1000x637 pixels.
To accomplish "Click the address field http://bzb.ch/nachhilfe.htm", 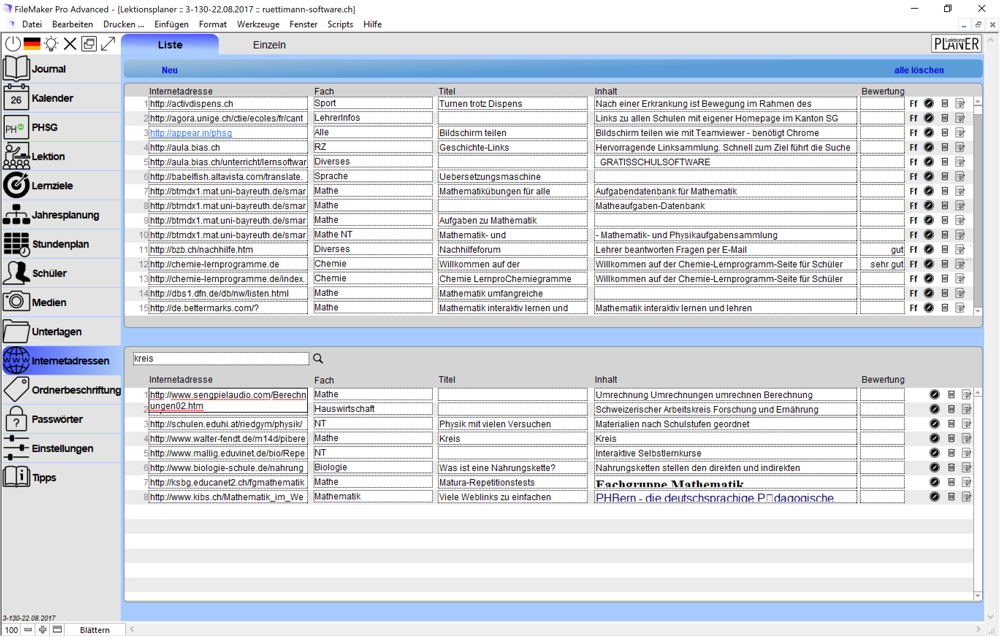I will click(x=228, y=249).
